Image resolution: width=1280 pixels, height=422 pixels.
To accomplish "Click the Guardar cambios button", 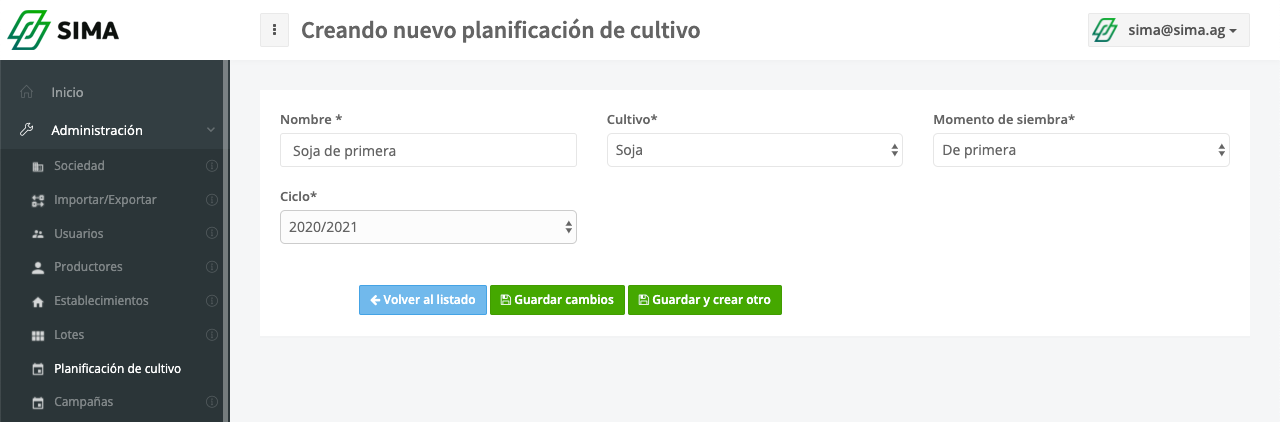I will point(557,300).
